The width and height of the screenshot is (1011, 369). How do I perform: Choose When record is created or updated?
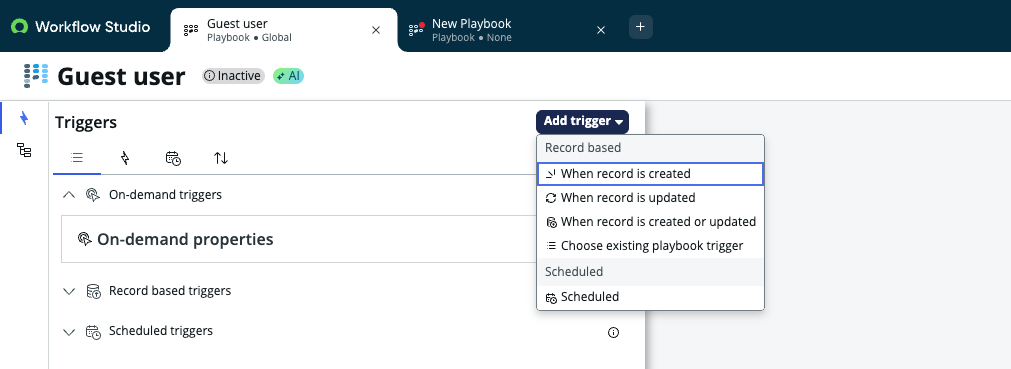click(651, 222)
